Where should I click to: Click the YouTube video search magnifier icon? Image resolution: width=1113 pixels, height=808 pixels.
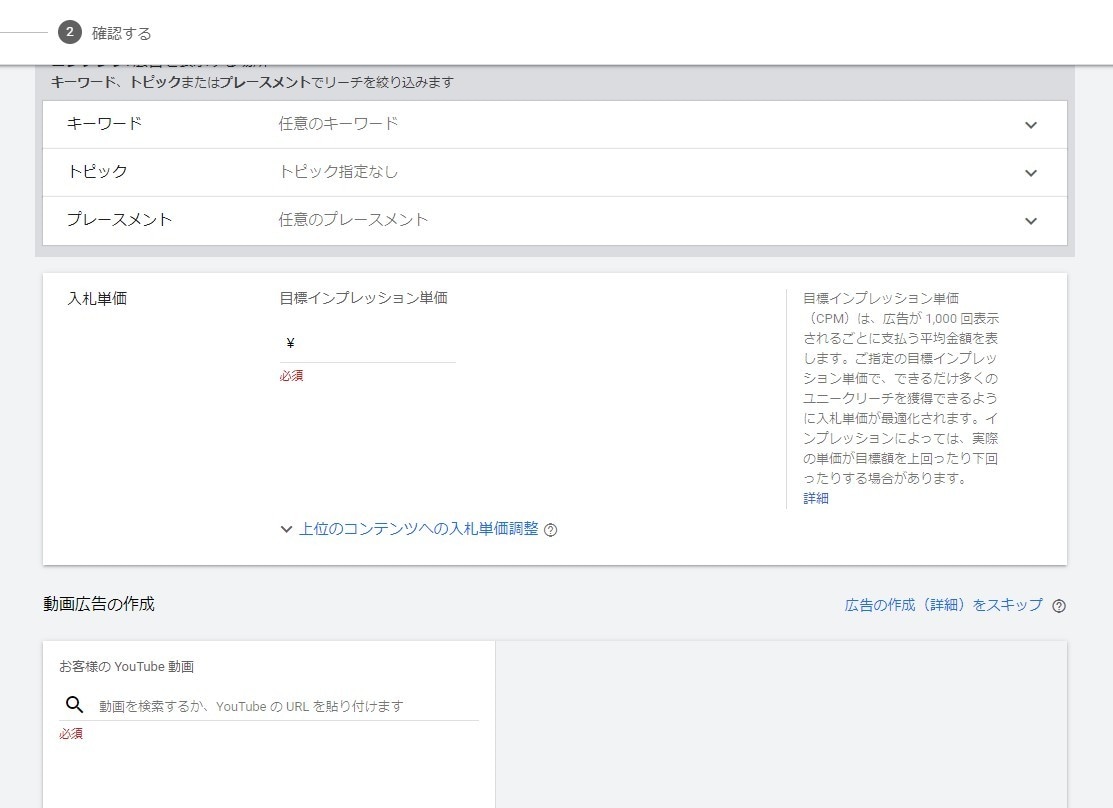[75, 704]
